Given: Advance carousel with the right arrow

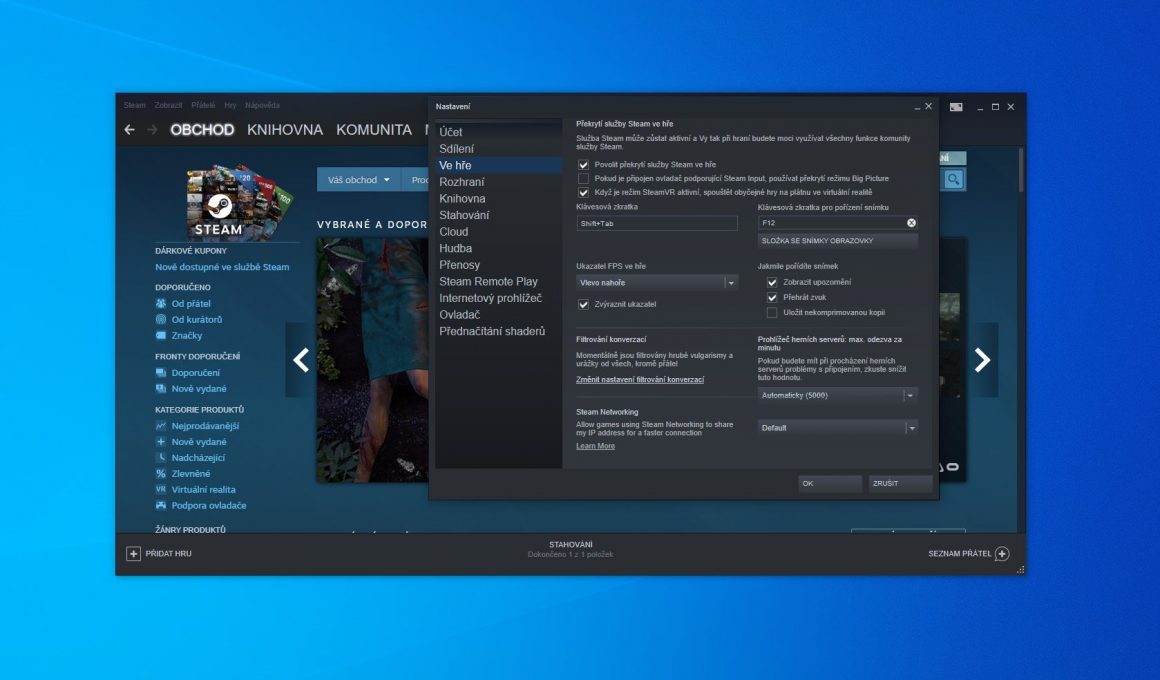Looking at the screenshot, I should click(982, 360).
